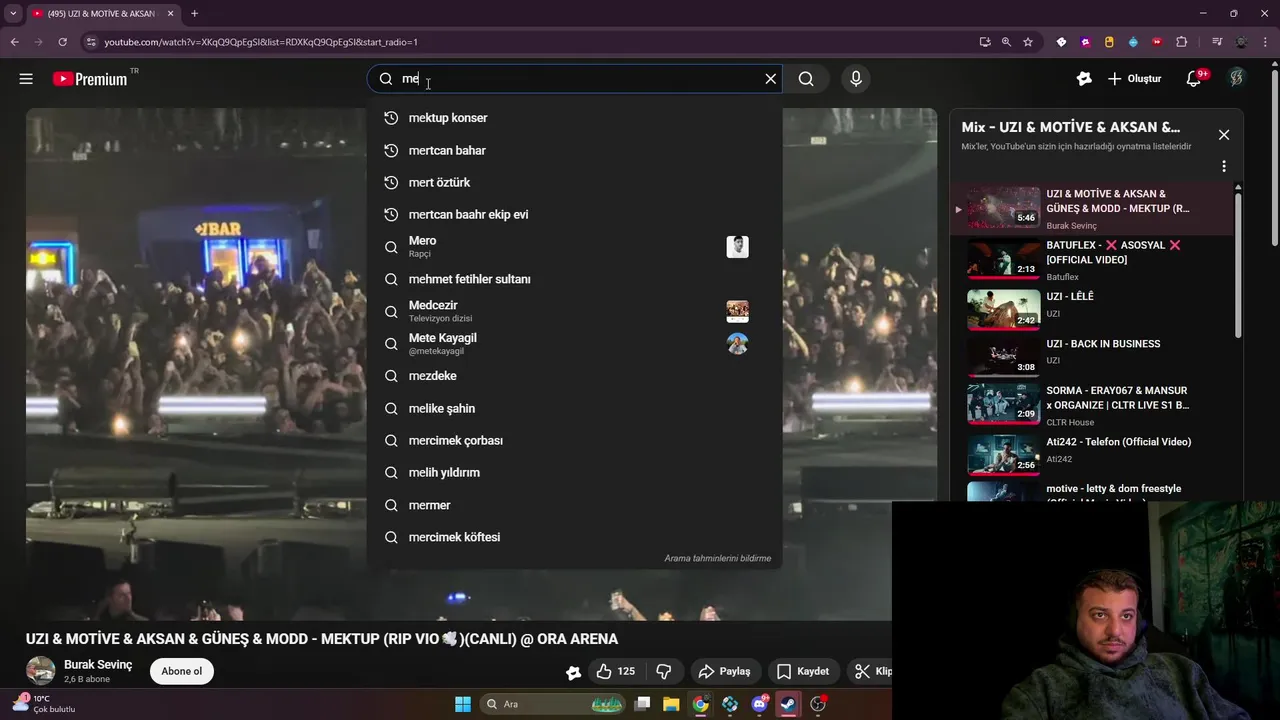Select suggestion "mehmet fetihler sultanı"
This screenshot has width=1280, height=720.
(574, 279)
